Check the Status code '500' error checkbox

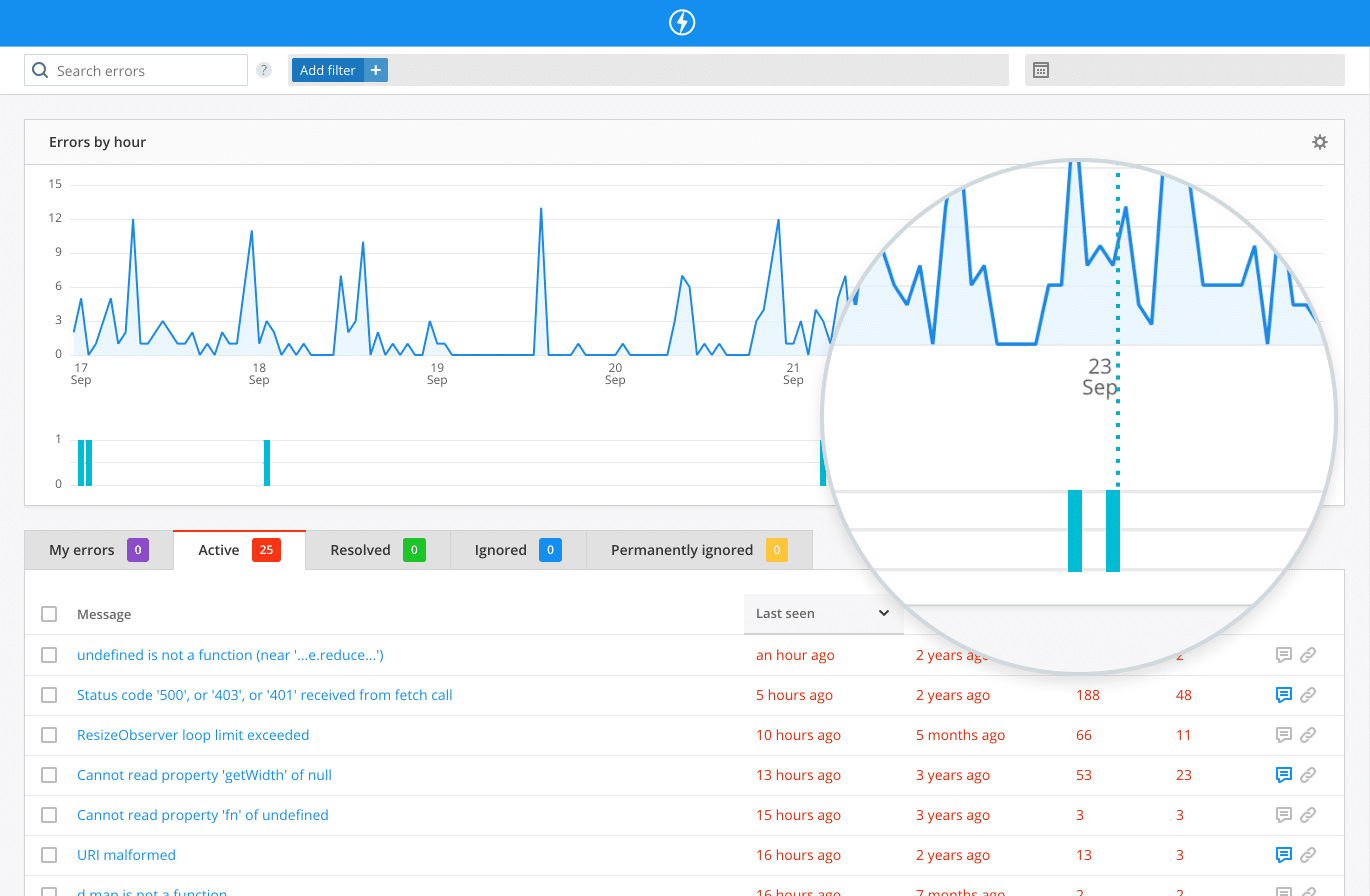tap(49, 695)
